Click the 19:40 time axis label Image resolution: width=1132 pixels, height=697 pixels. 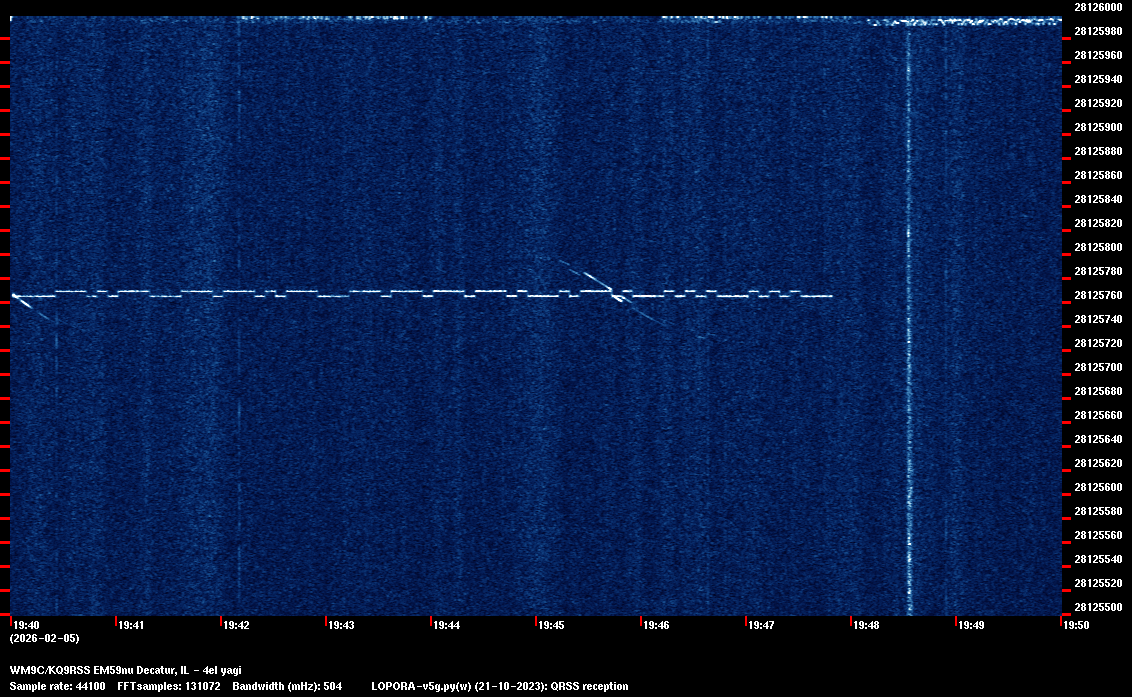click(26, 626)
